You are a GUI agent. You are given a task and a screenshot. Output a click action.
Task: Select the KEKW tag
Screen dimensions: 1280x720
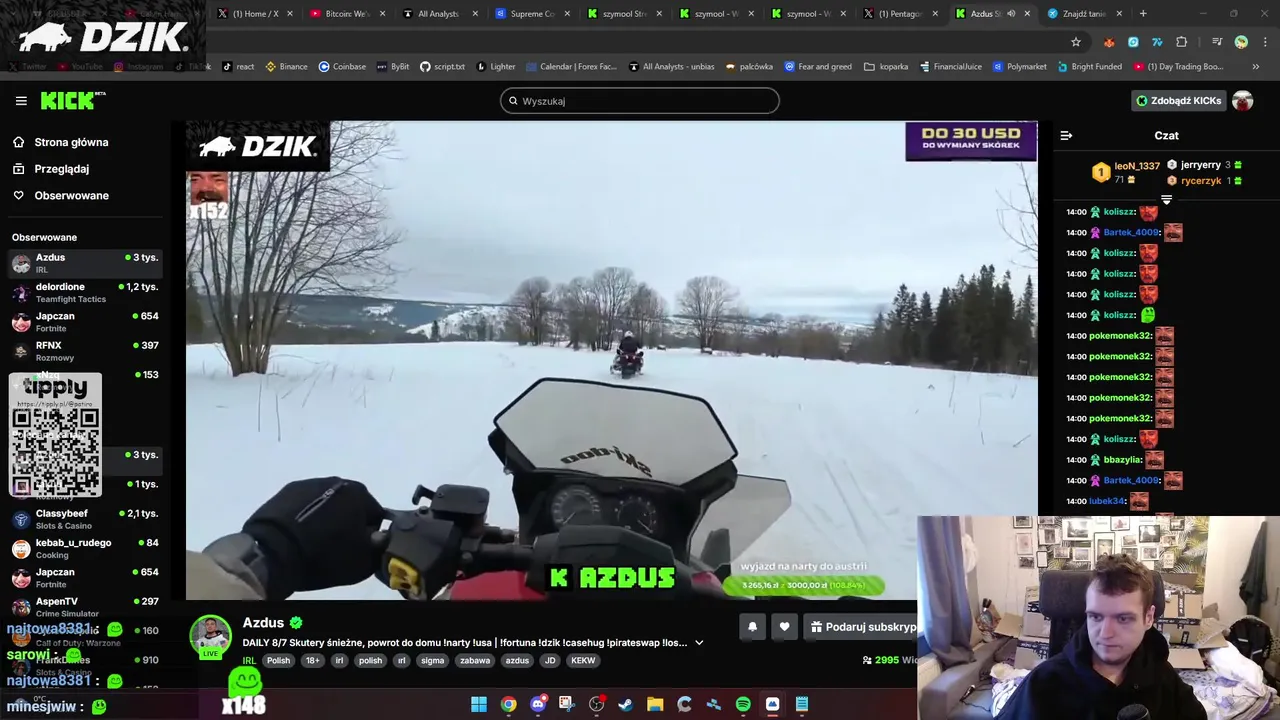[583, 661]
